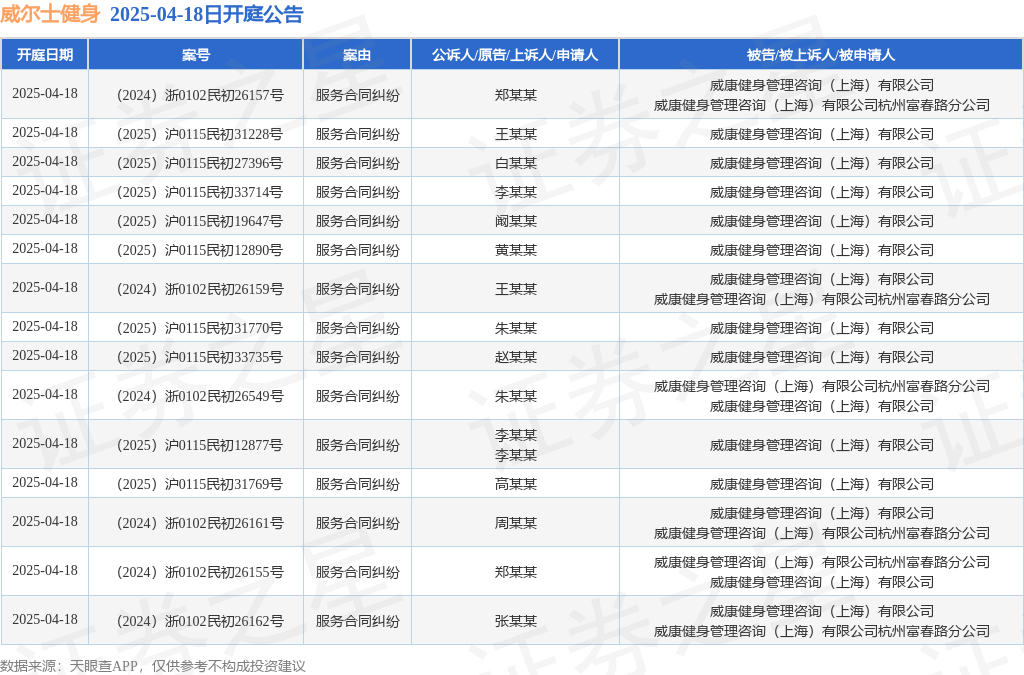Click plaintiff 阚某某

click(x=516, y=221)
